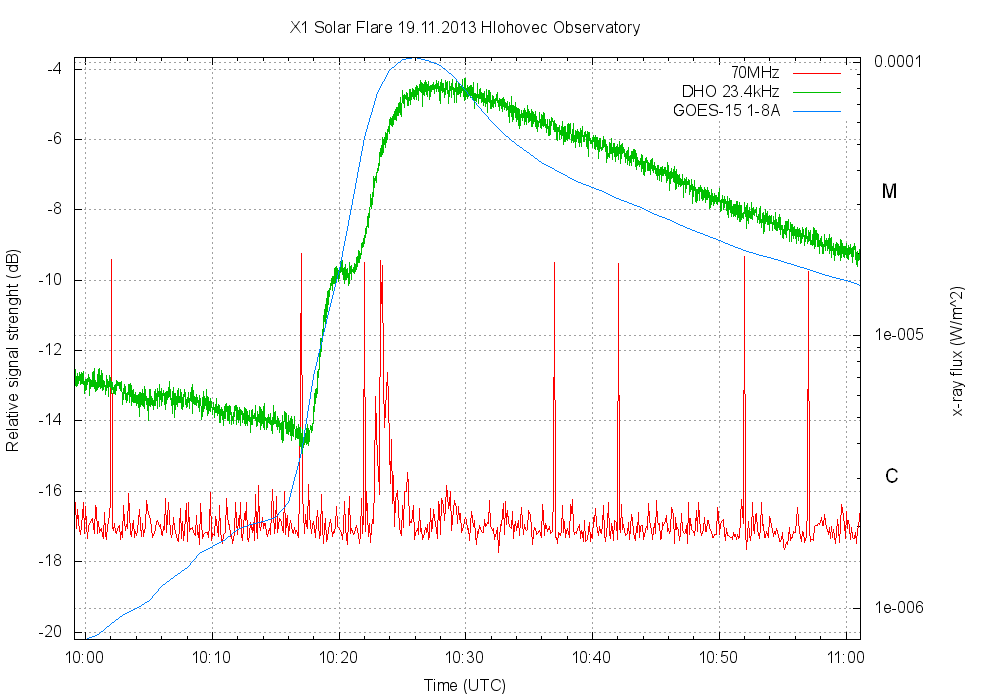Click the green line sample in the legend
Image resolution: width=1000 pixels, height=700 pixels.
[817, 92]
